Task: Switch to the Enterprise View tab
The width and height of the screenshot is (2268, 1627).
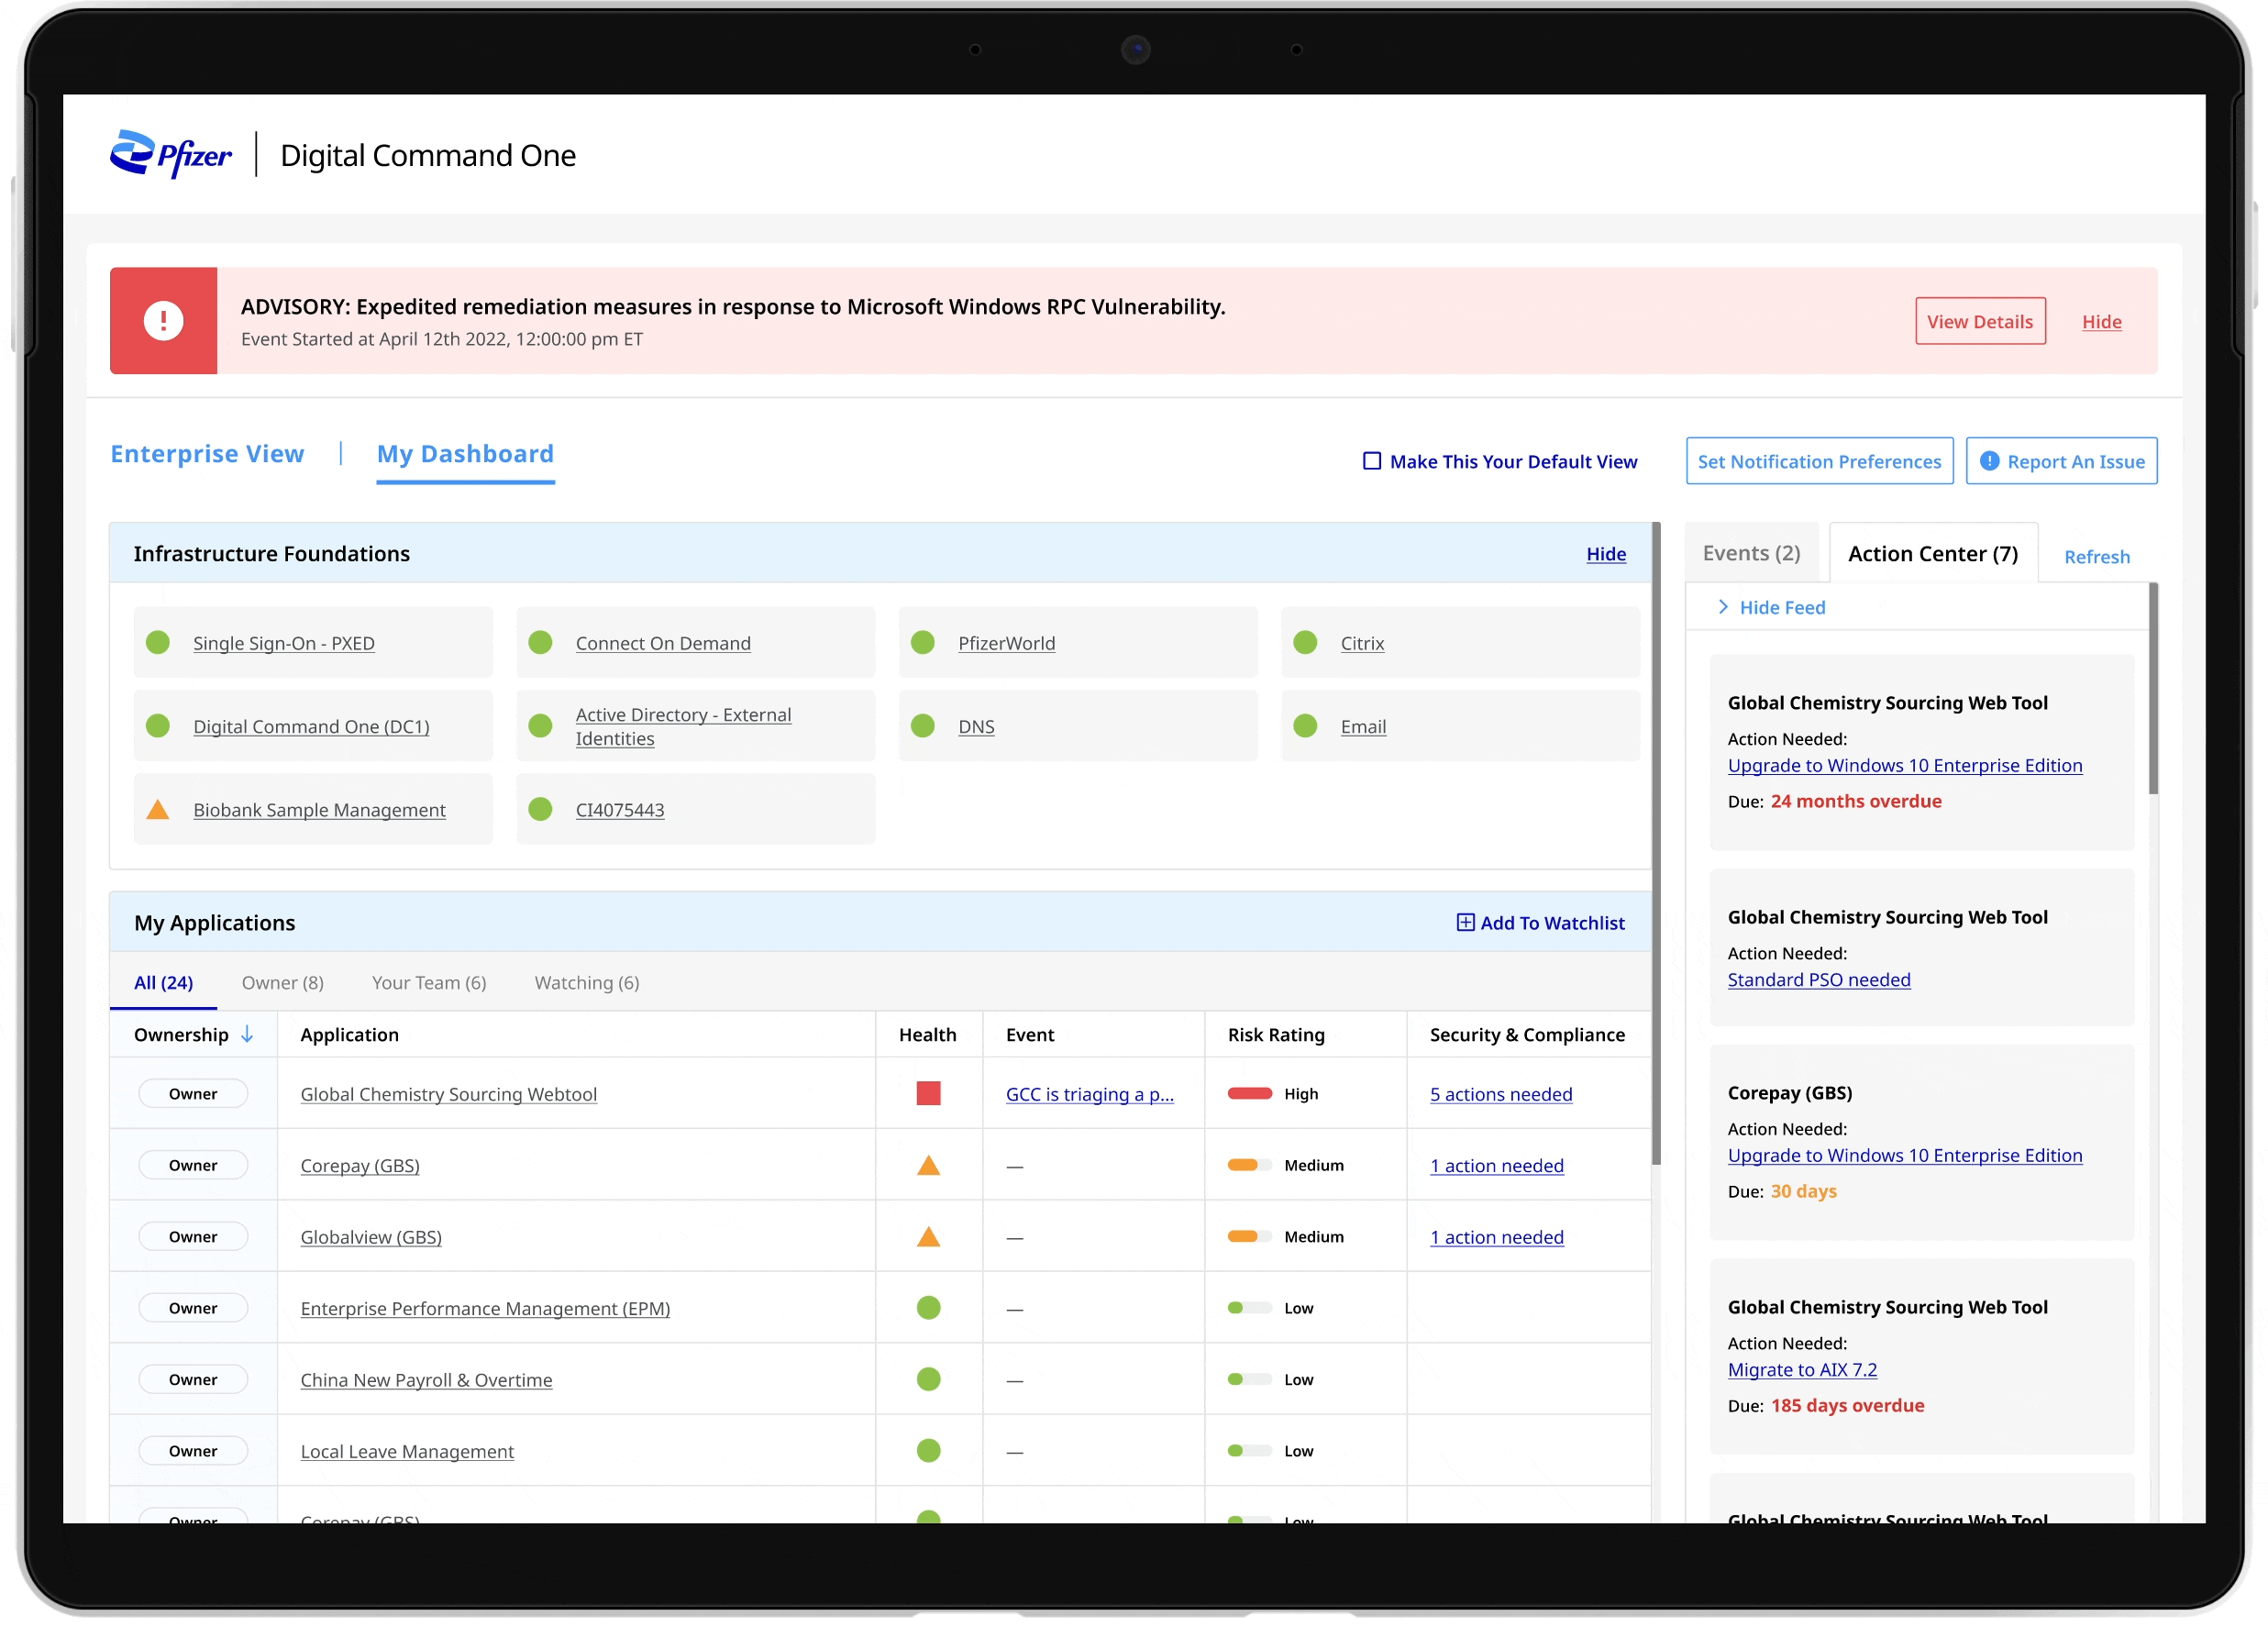Action: click(x=207, y=454)
